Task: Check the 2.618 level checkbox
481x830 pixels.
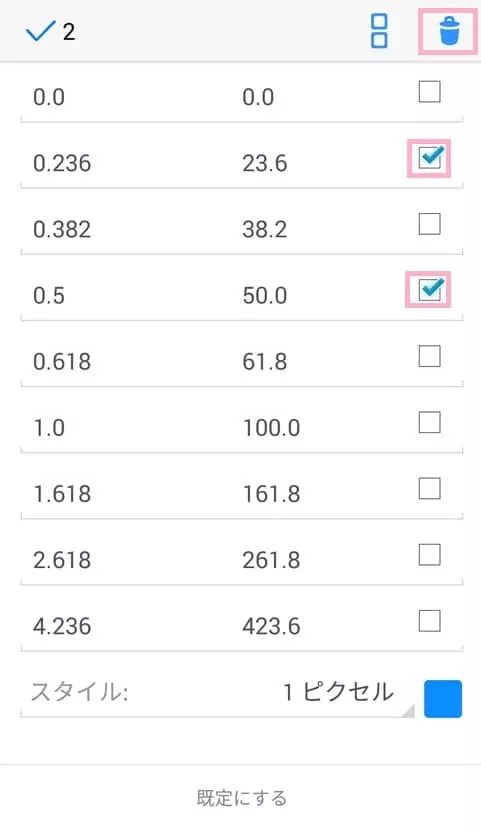Action: [x=430, y=555]
